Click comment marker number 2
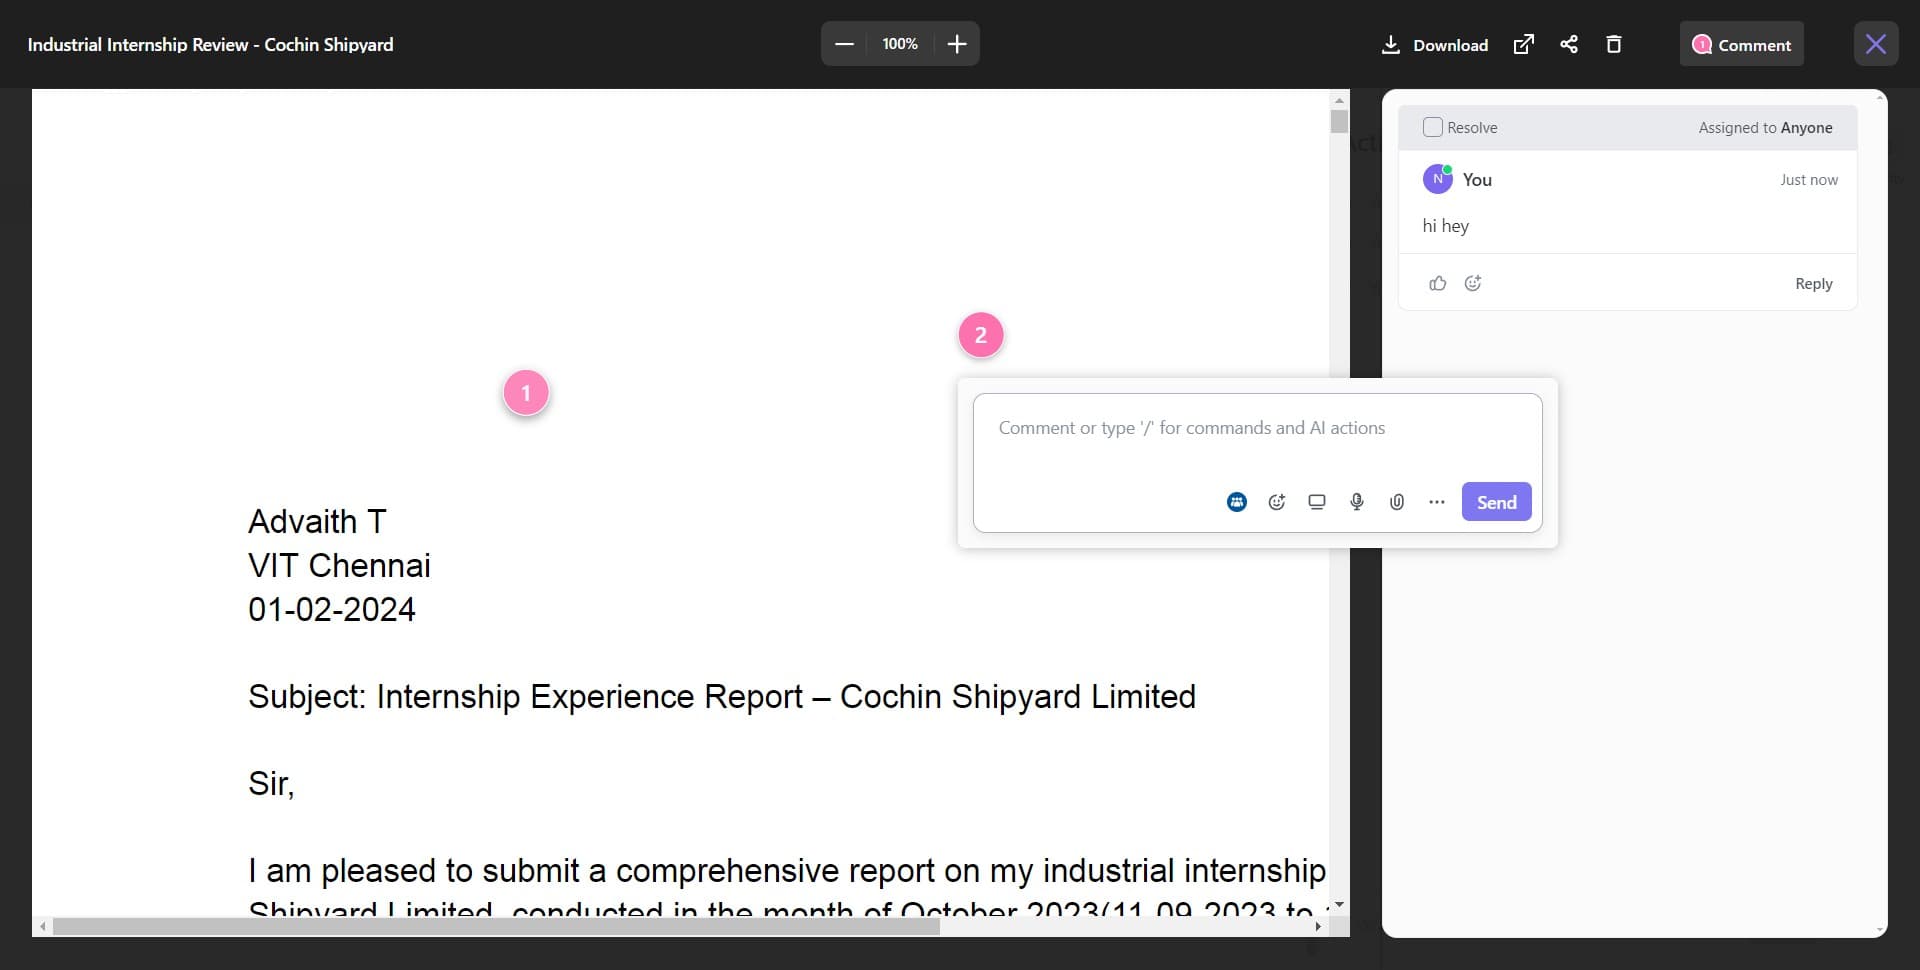Screen dimensions: 1920x970 (x=981, y=335)
